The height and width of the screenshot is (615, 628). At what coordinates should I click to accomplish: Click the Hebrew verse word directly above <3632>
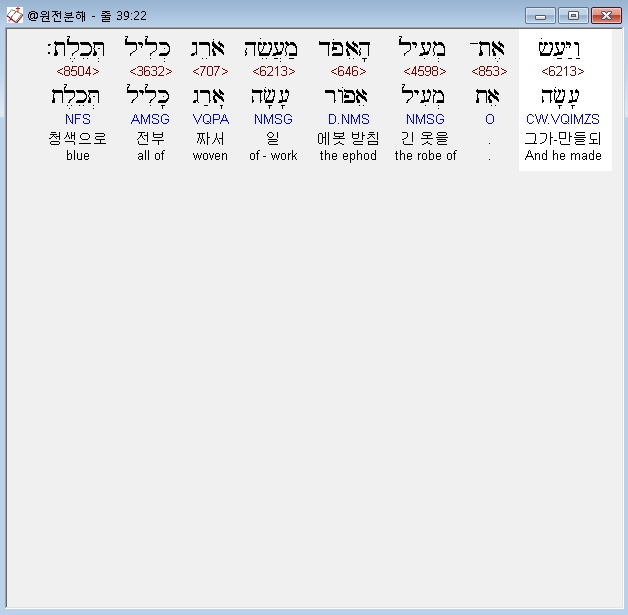click(147, 48)
